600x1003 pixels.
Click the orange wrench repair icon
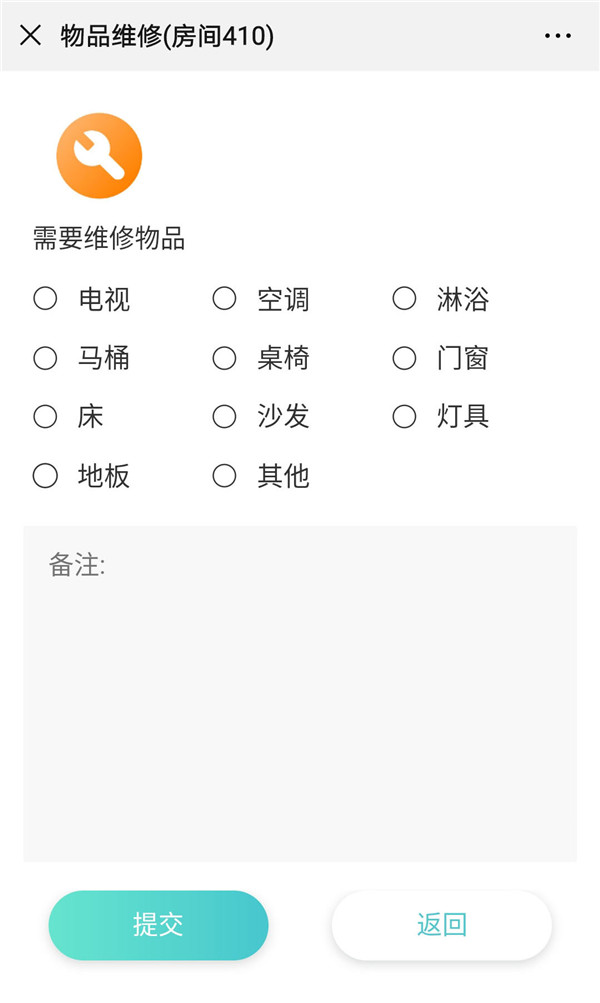click(99, 156)
